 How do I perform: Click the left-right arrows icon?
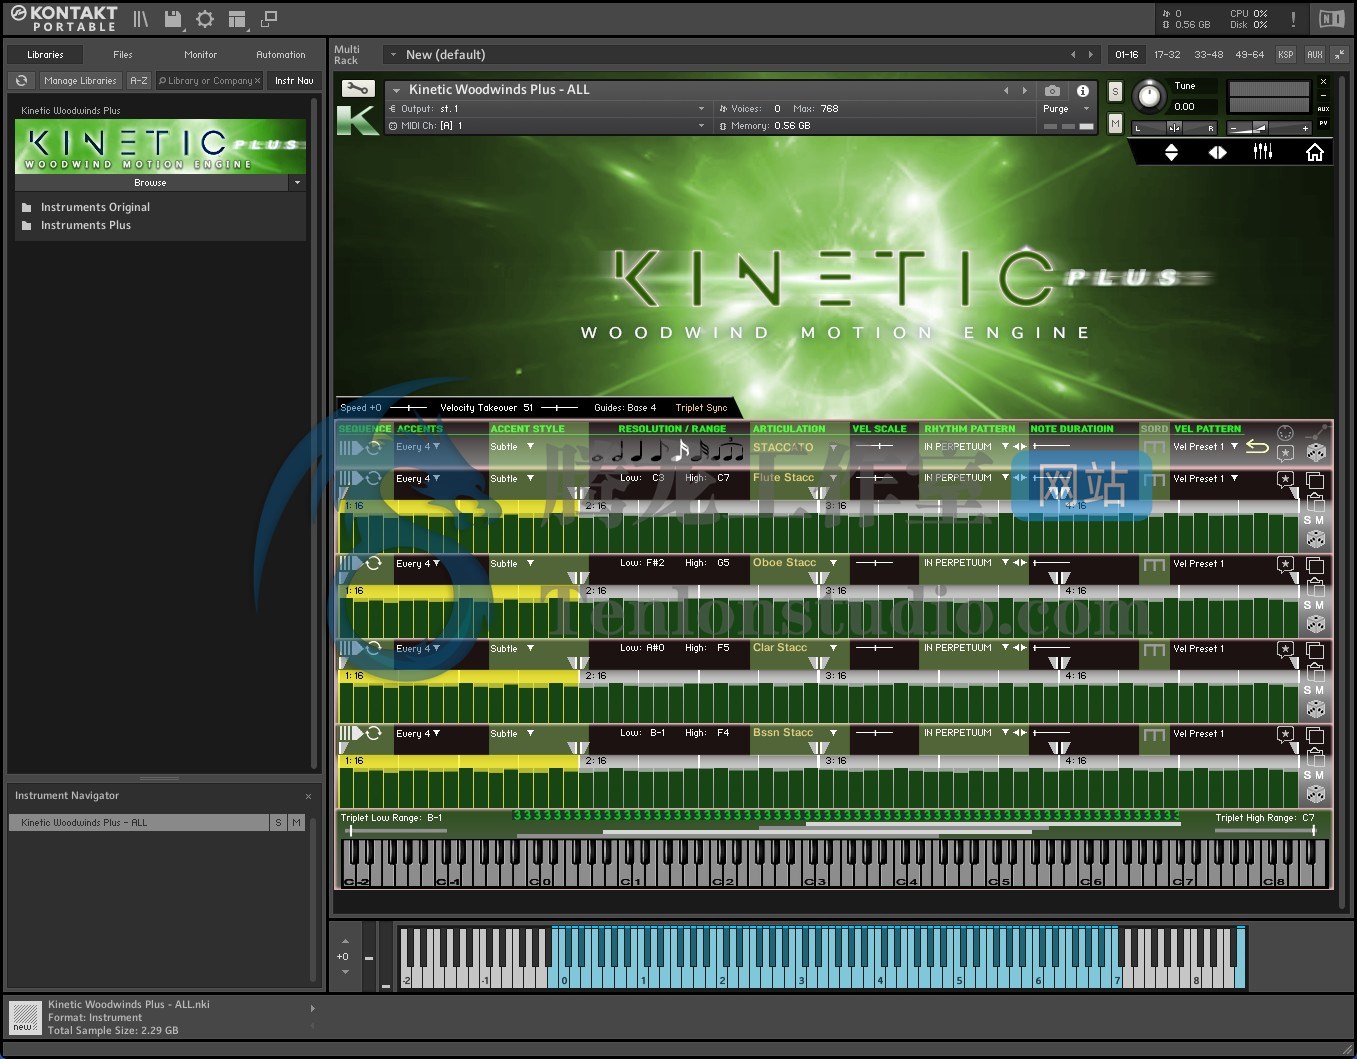click(x=1217, y=152)
